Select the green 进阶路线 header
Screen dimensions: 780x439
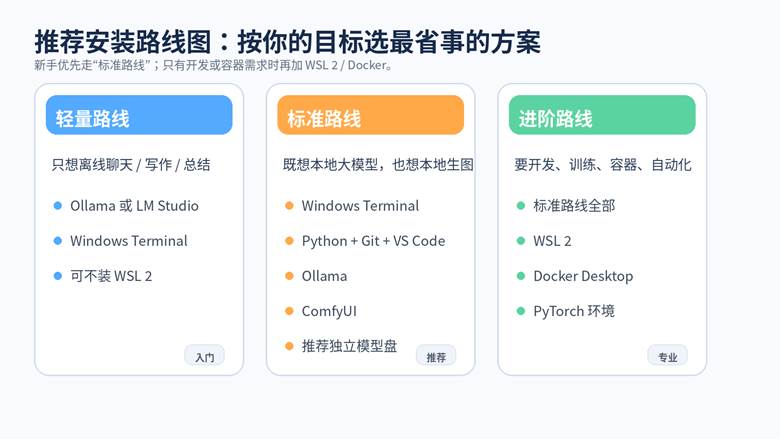602,115
